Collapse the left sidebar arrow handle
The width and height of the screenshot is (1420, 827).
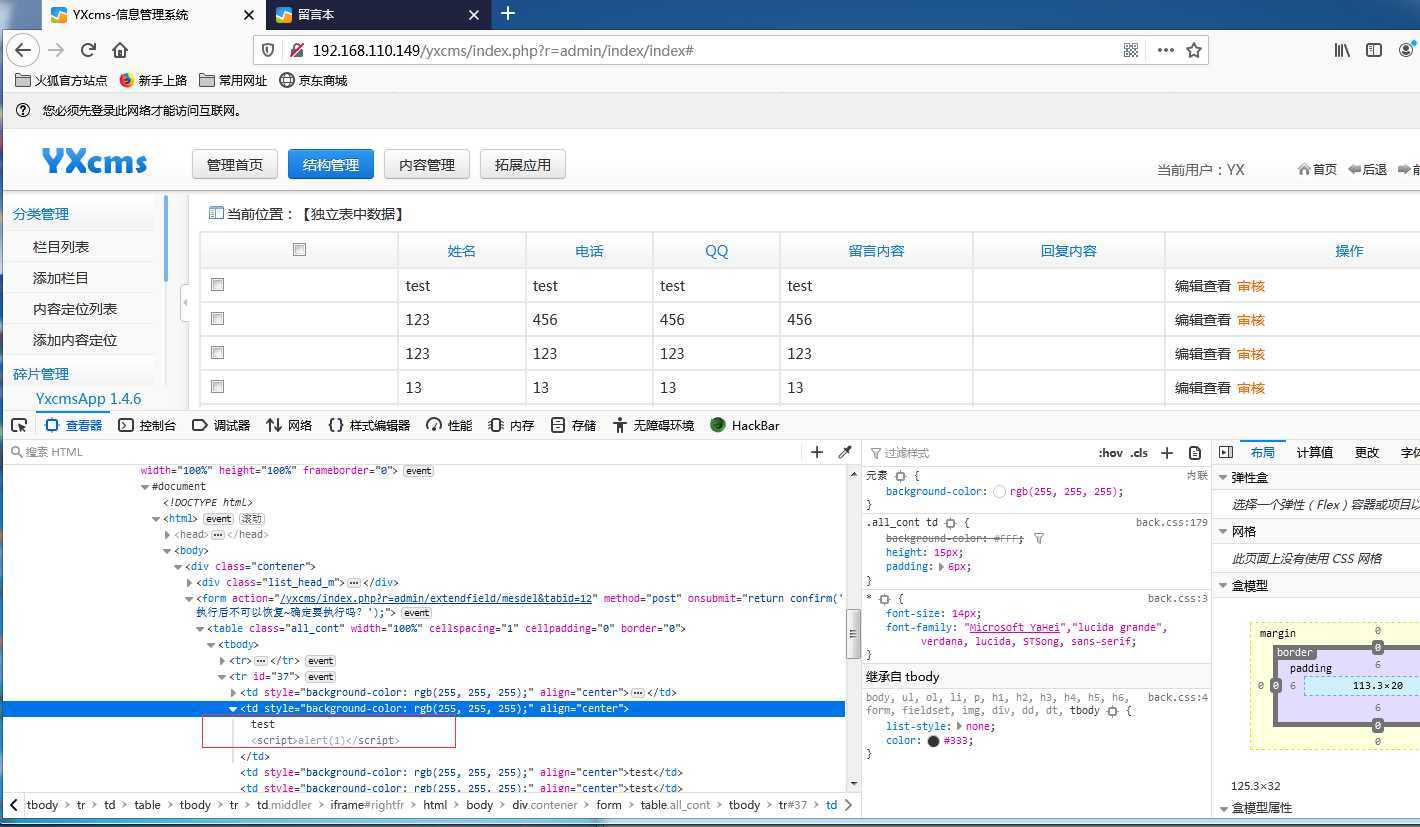tap(185, 302)
